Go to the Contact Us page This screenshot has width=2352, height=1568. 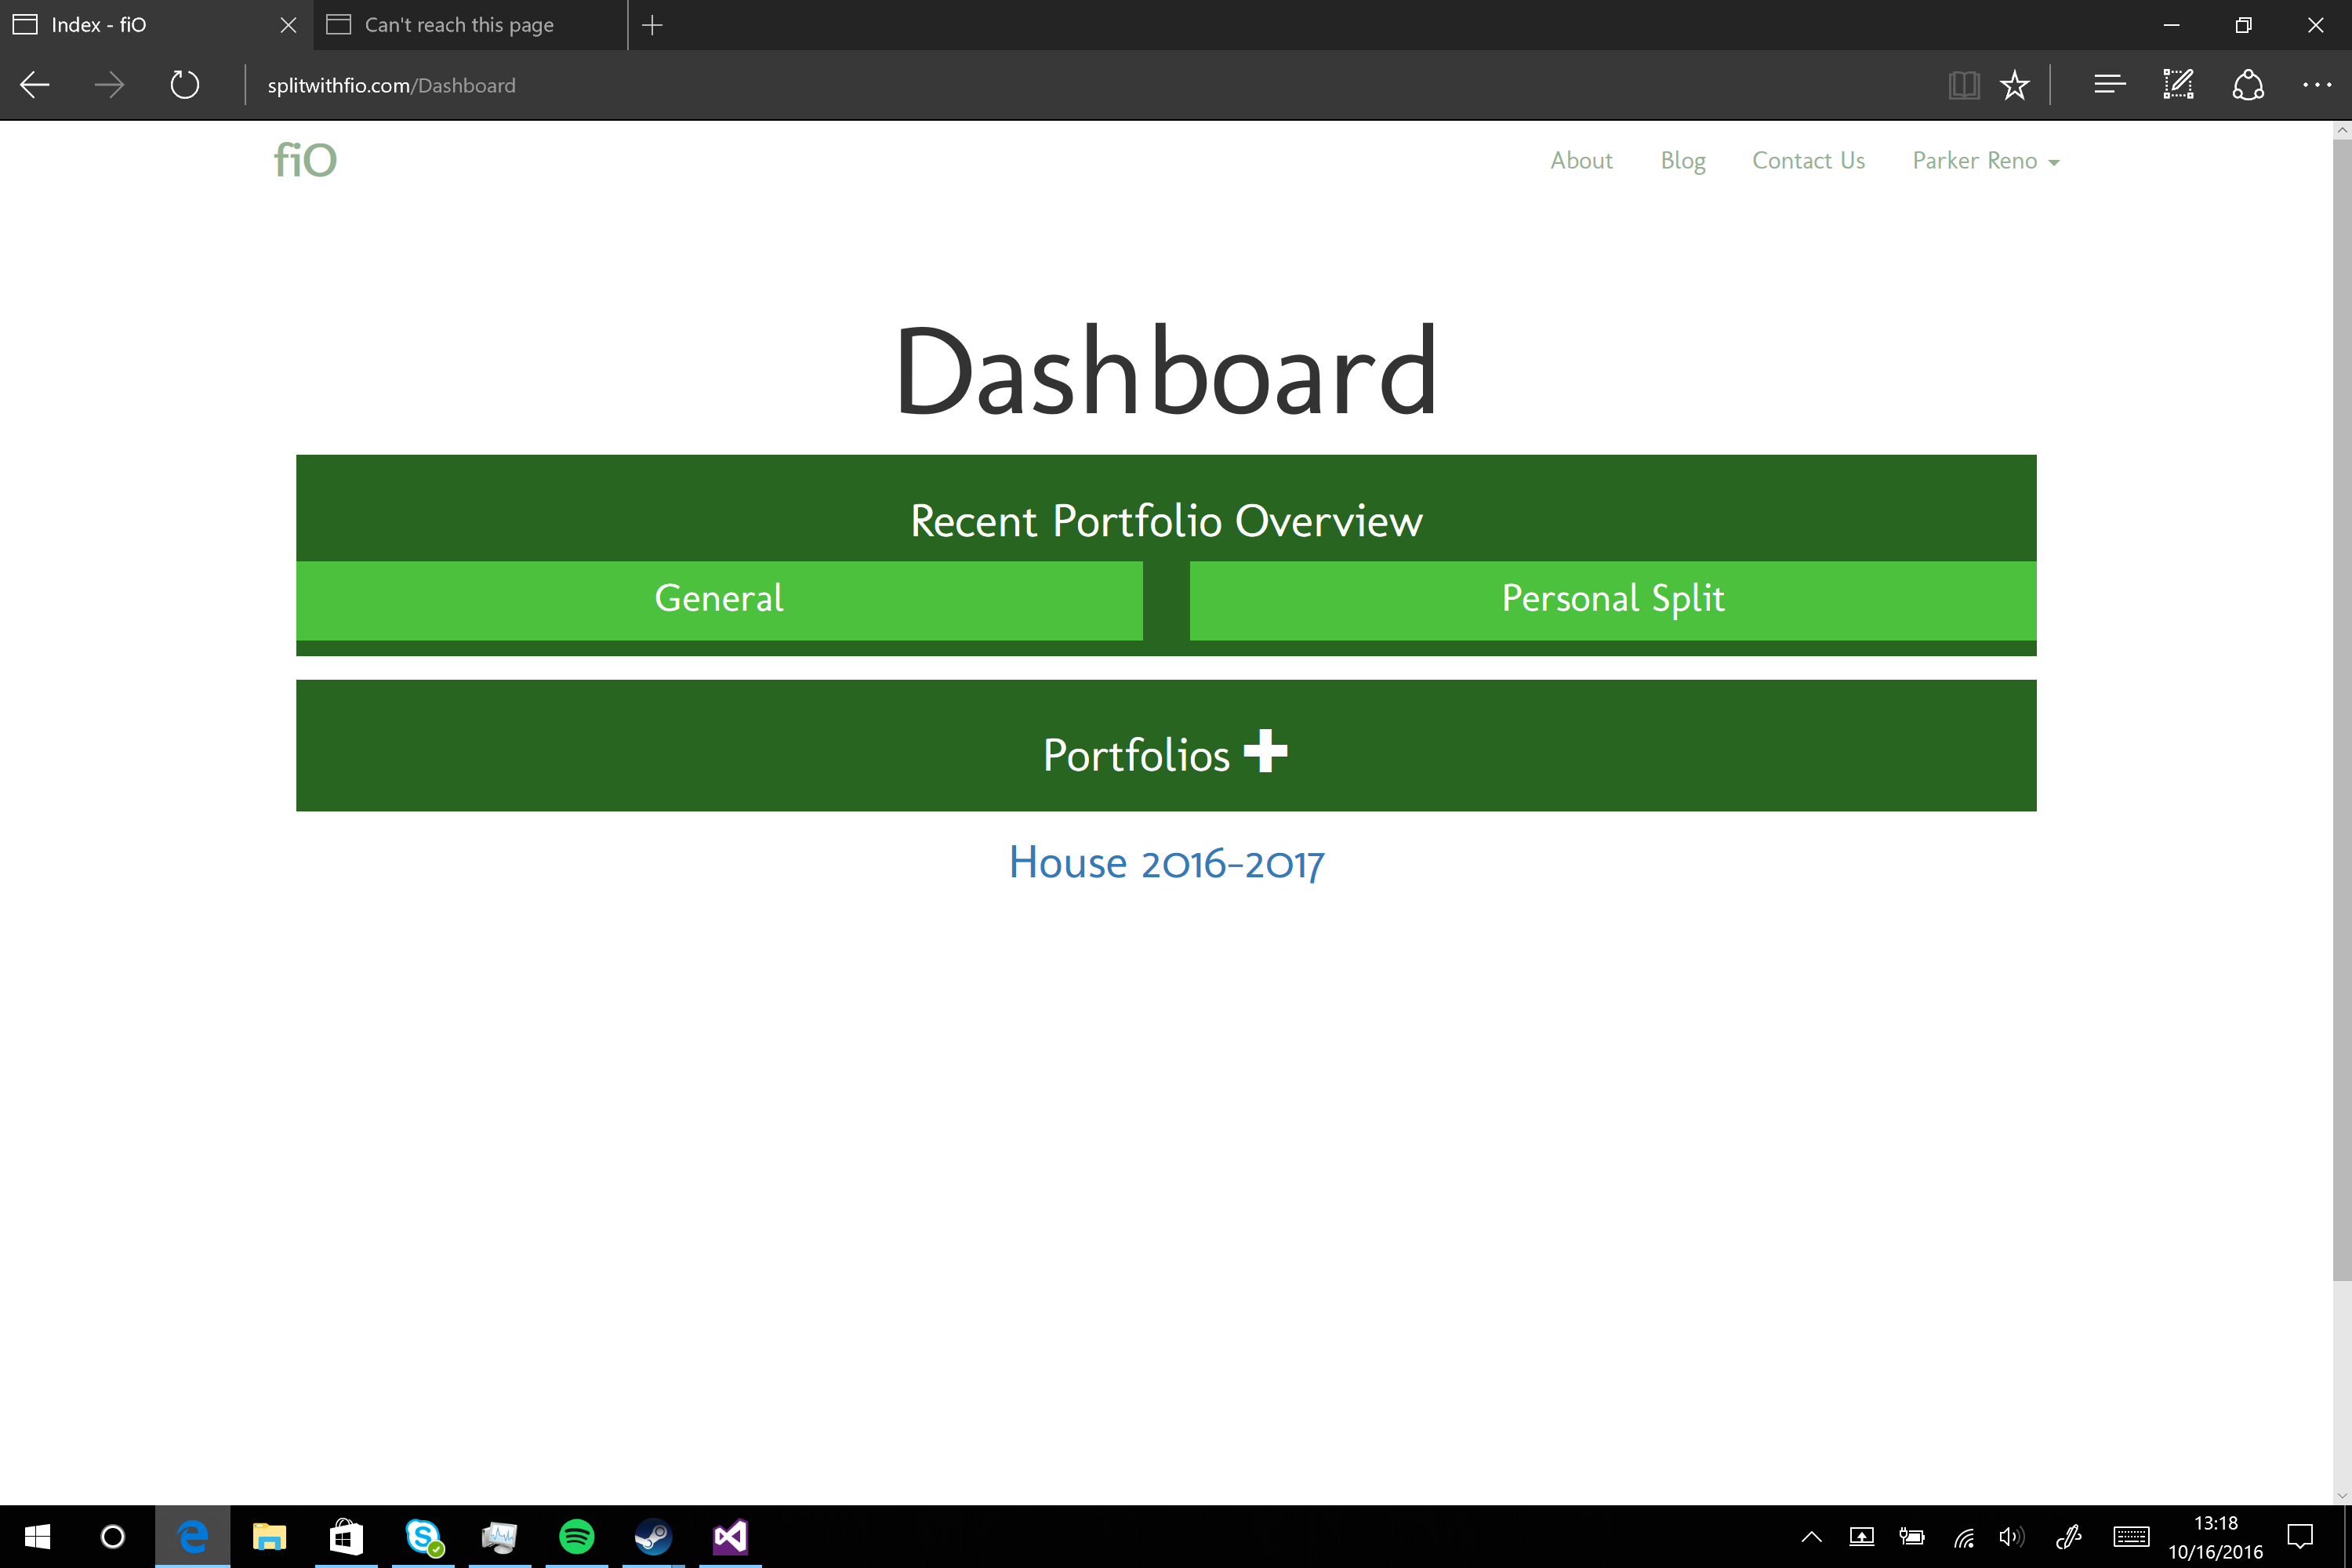pos(1808,161)
